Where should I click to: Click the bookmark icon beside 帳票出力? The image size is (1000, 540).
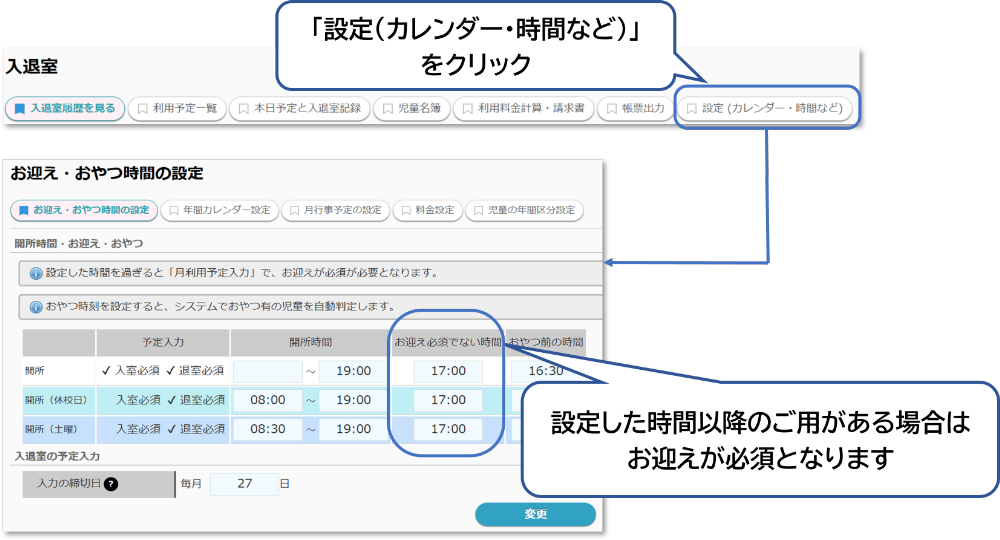(x=613, y=109)
